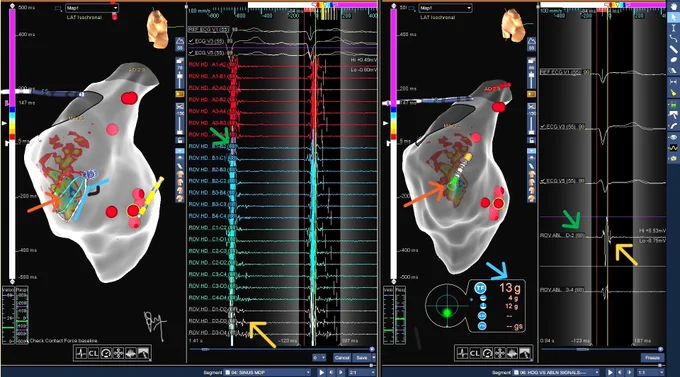
Task: Click the mountain threshold icon beside left map
Action: click(180, 41)
